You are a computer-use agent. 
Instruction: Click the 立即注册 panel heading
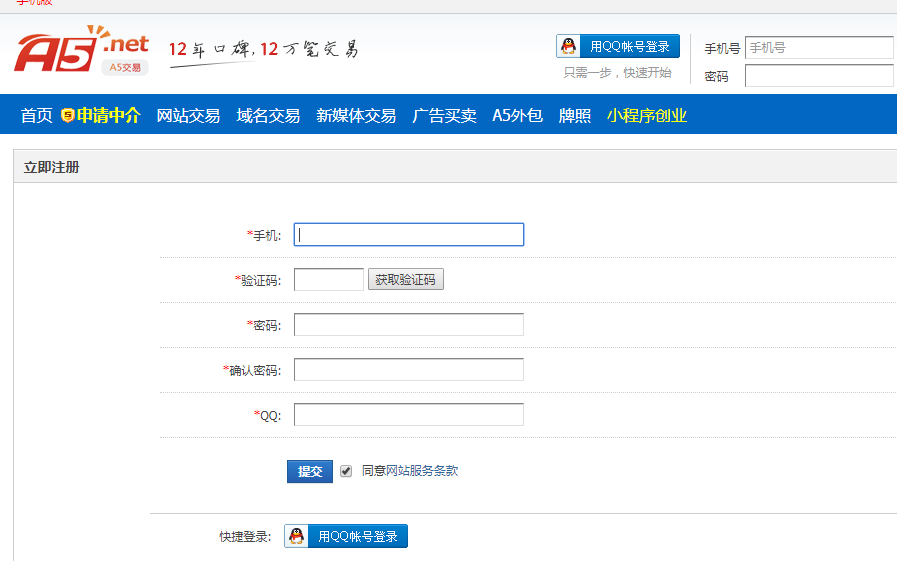point(51,168)
